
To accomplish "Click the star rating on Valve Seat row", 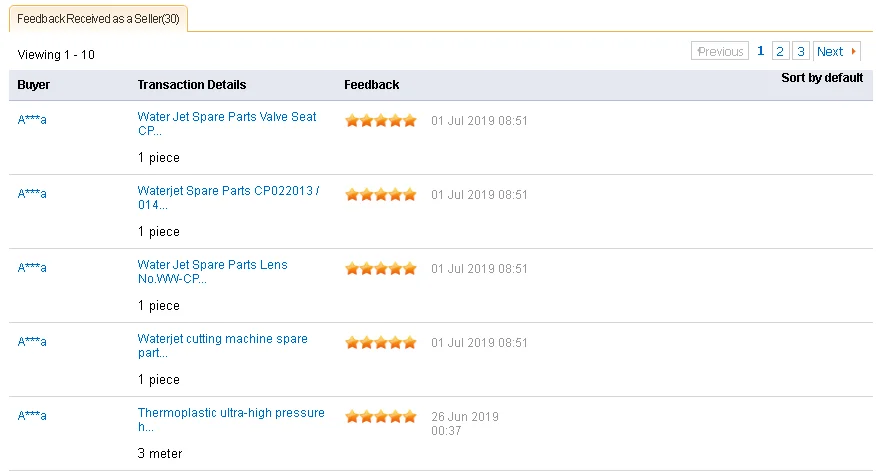I will (381, 120).
